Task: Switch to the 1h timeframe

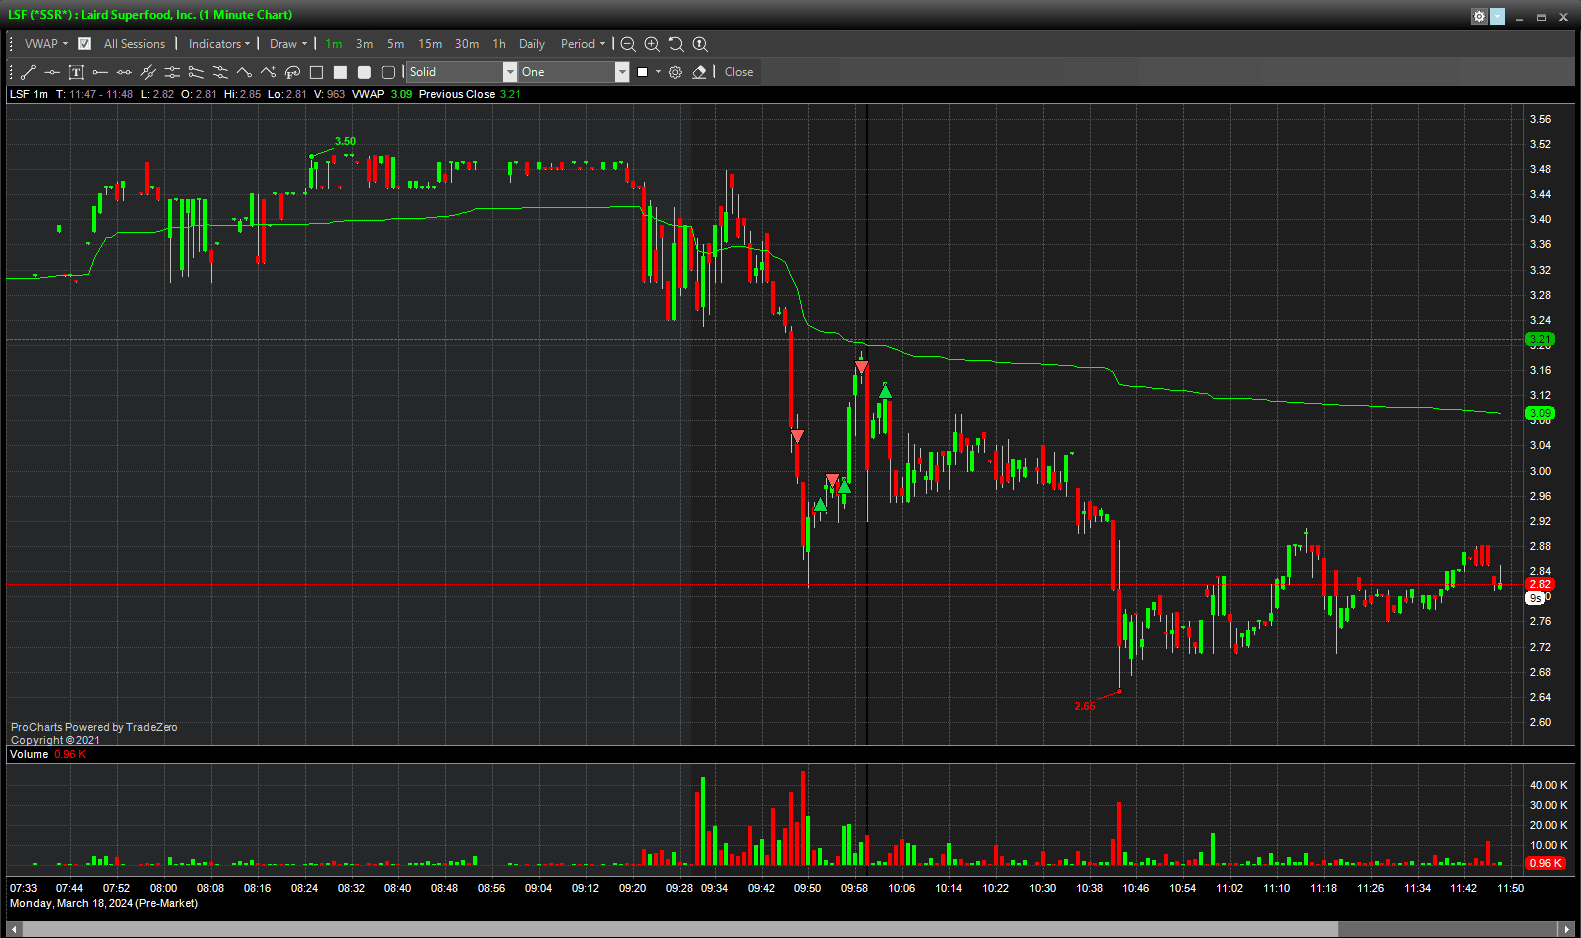Action: tap(499, 44)
